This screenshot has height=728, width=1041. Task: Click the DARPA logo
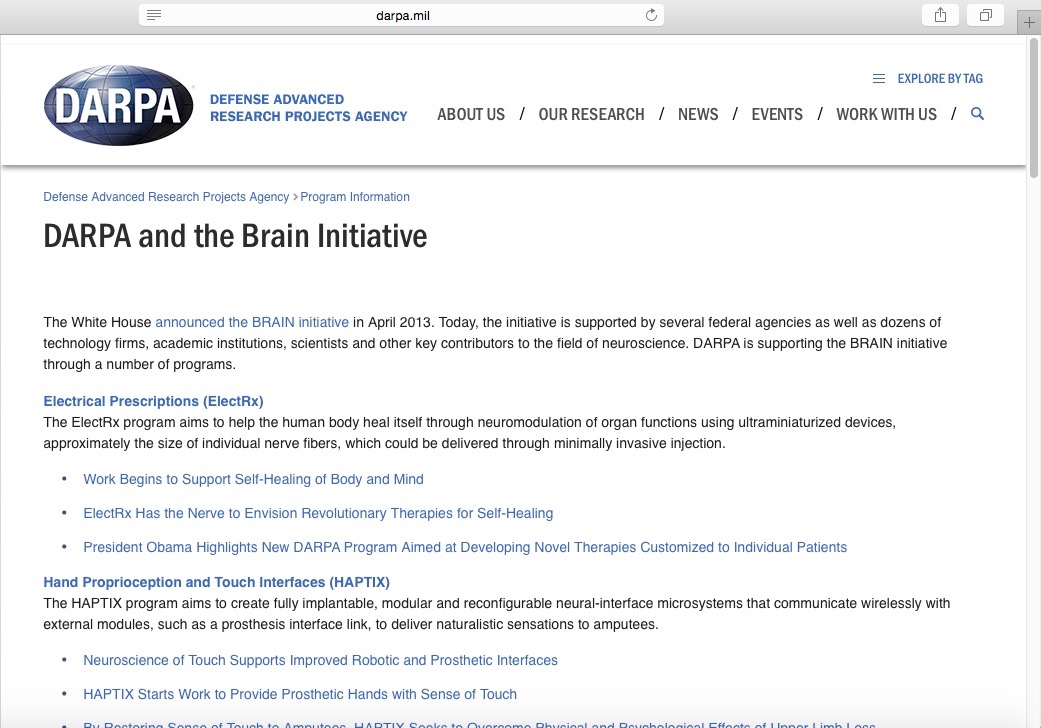[x=119, y=105]
